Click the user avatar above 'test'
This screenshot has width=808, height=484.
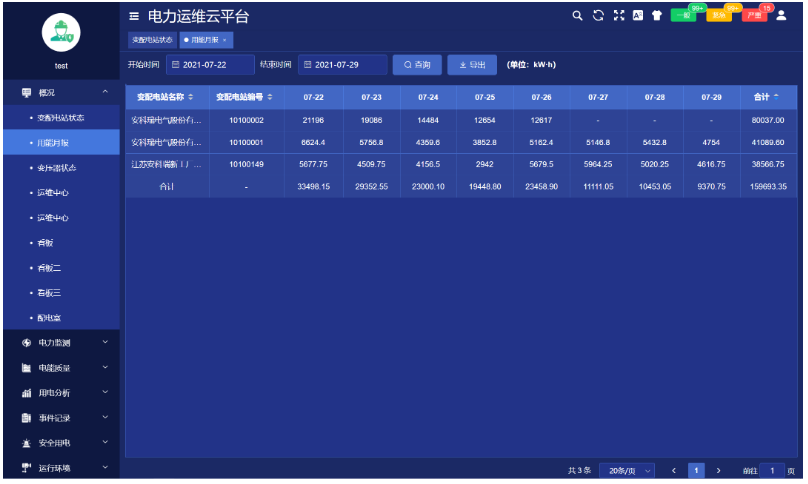tap(60, 32)
